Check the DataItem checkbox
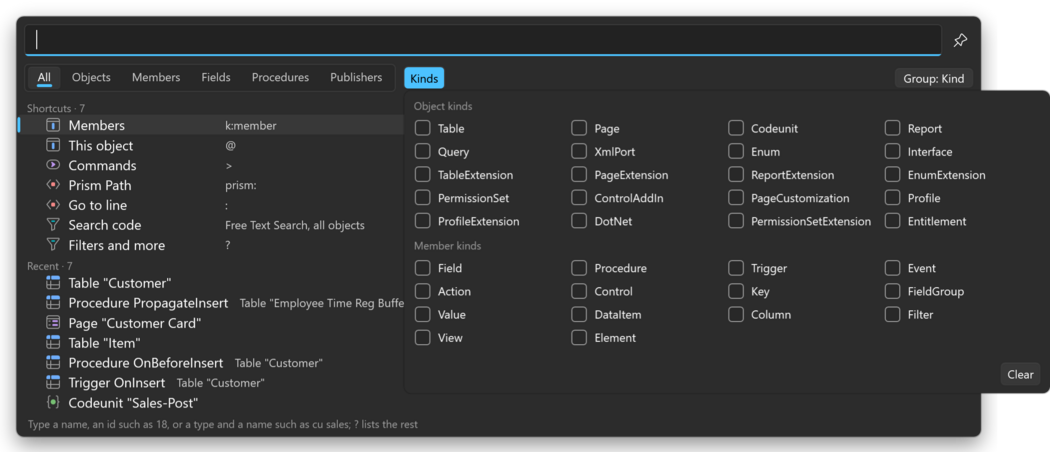 tap(579, 314)
